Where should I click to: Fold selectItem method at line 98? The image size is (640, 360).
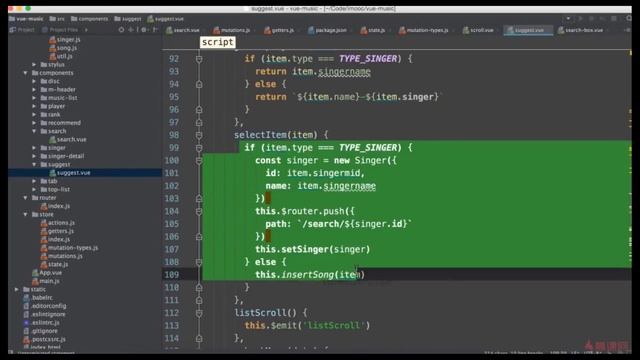click(x=199, y=135)
